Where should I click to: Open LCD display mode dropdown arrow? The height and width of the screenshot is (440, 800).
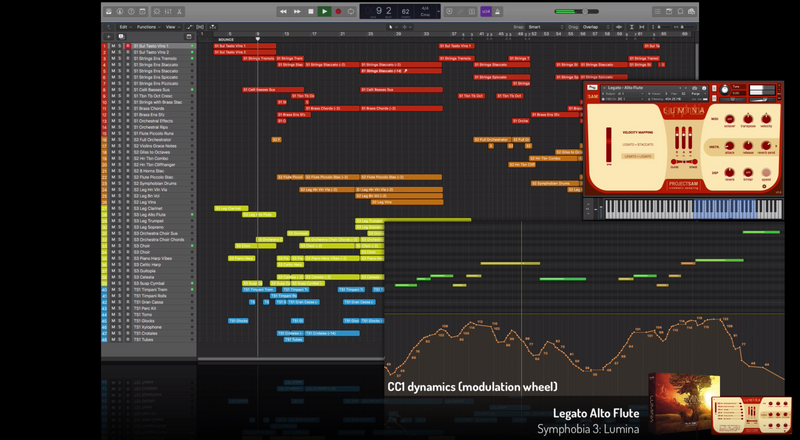tap(438, 11)
